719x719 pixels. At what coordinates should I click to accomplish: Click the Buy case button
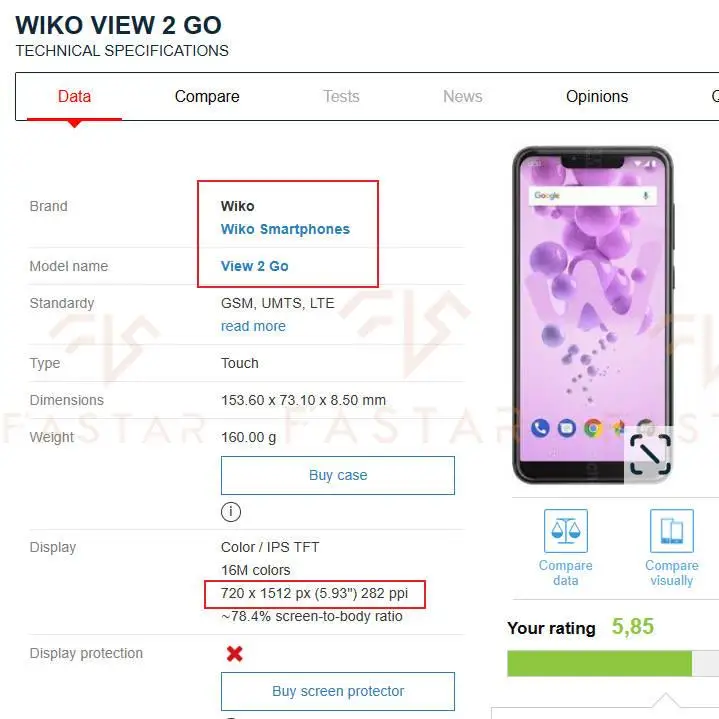tap(338, 475)
